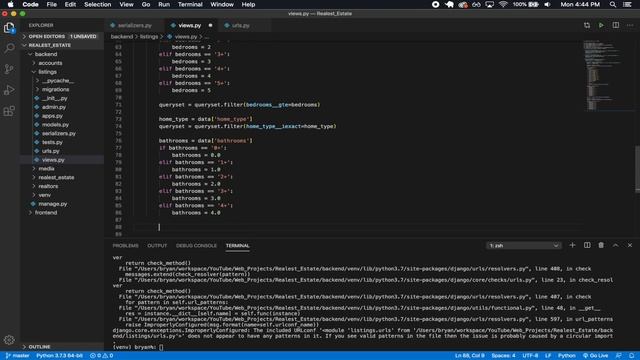The width and height of the screenshot is (640, 360).
Task: Open the Extensions view
Action: [x=9, y=111]
